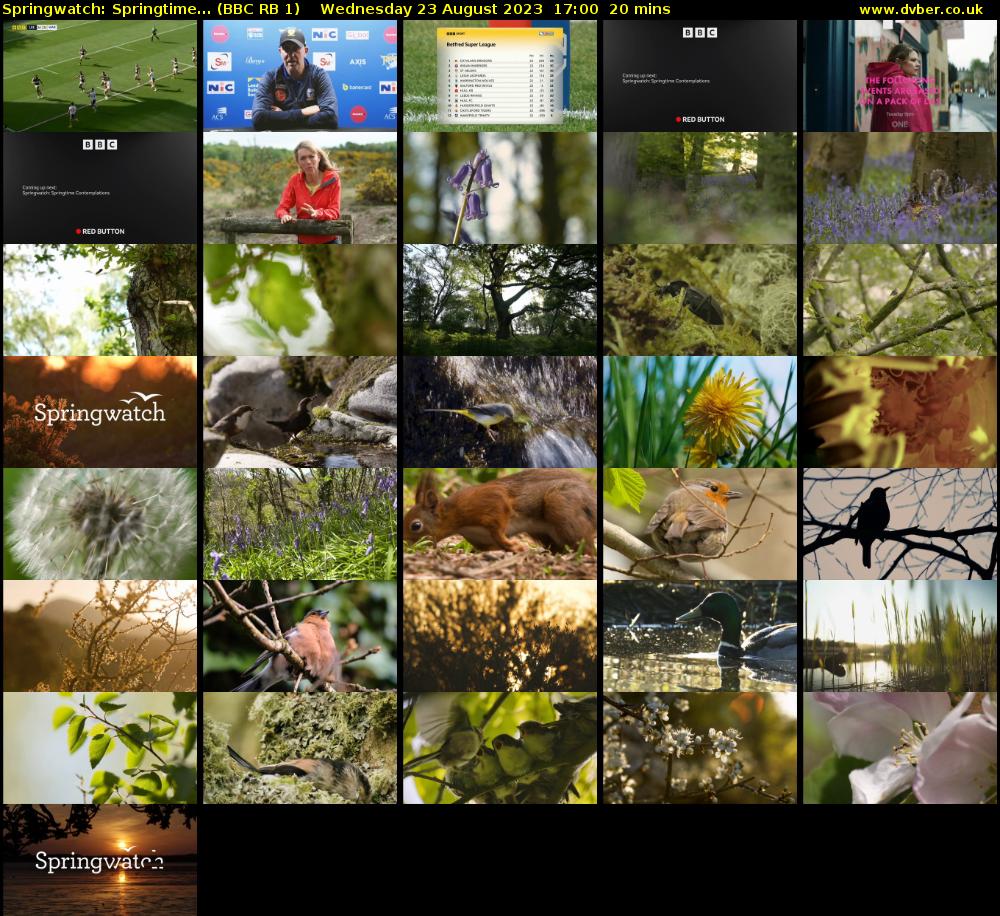
Task: Open the pink apple blossom thumbnail
Action: point(900,748)
